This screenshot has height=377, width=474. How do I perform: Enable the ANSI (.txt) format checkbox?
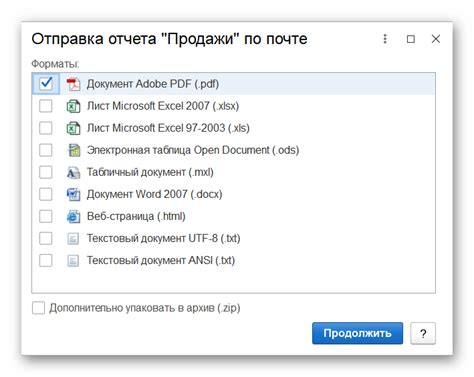(46, 260)
